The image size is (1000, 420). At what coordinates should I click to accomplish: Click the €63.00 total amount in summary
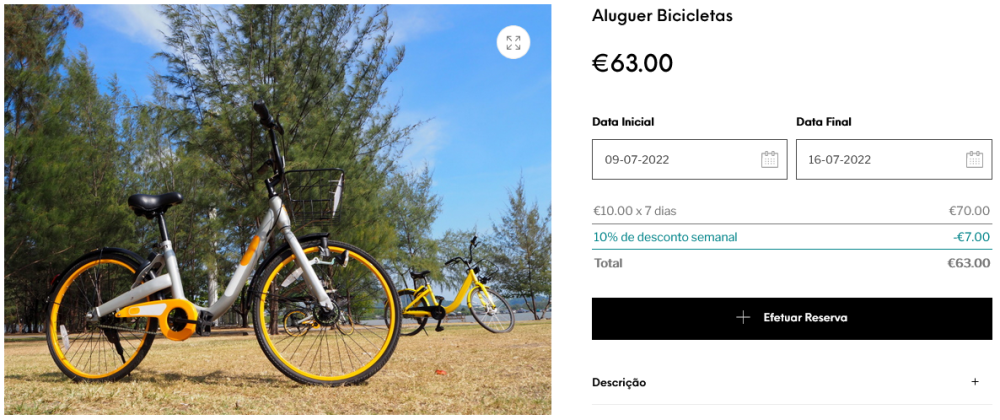pos(968,263)
